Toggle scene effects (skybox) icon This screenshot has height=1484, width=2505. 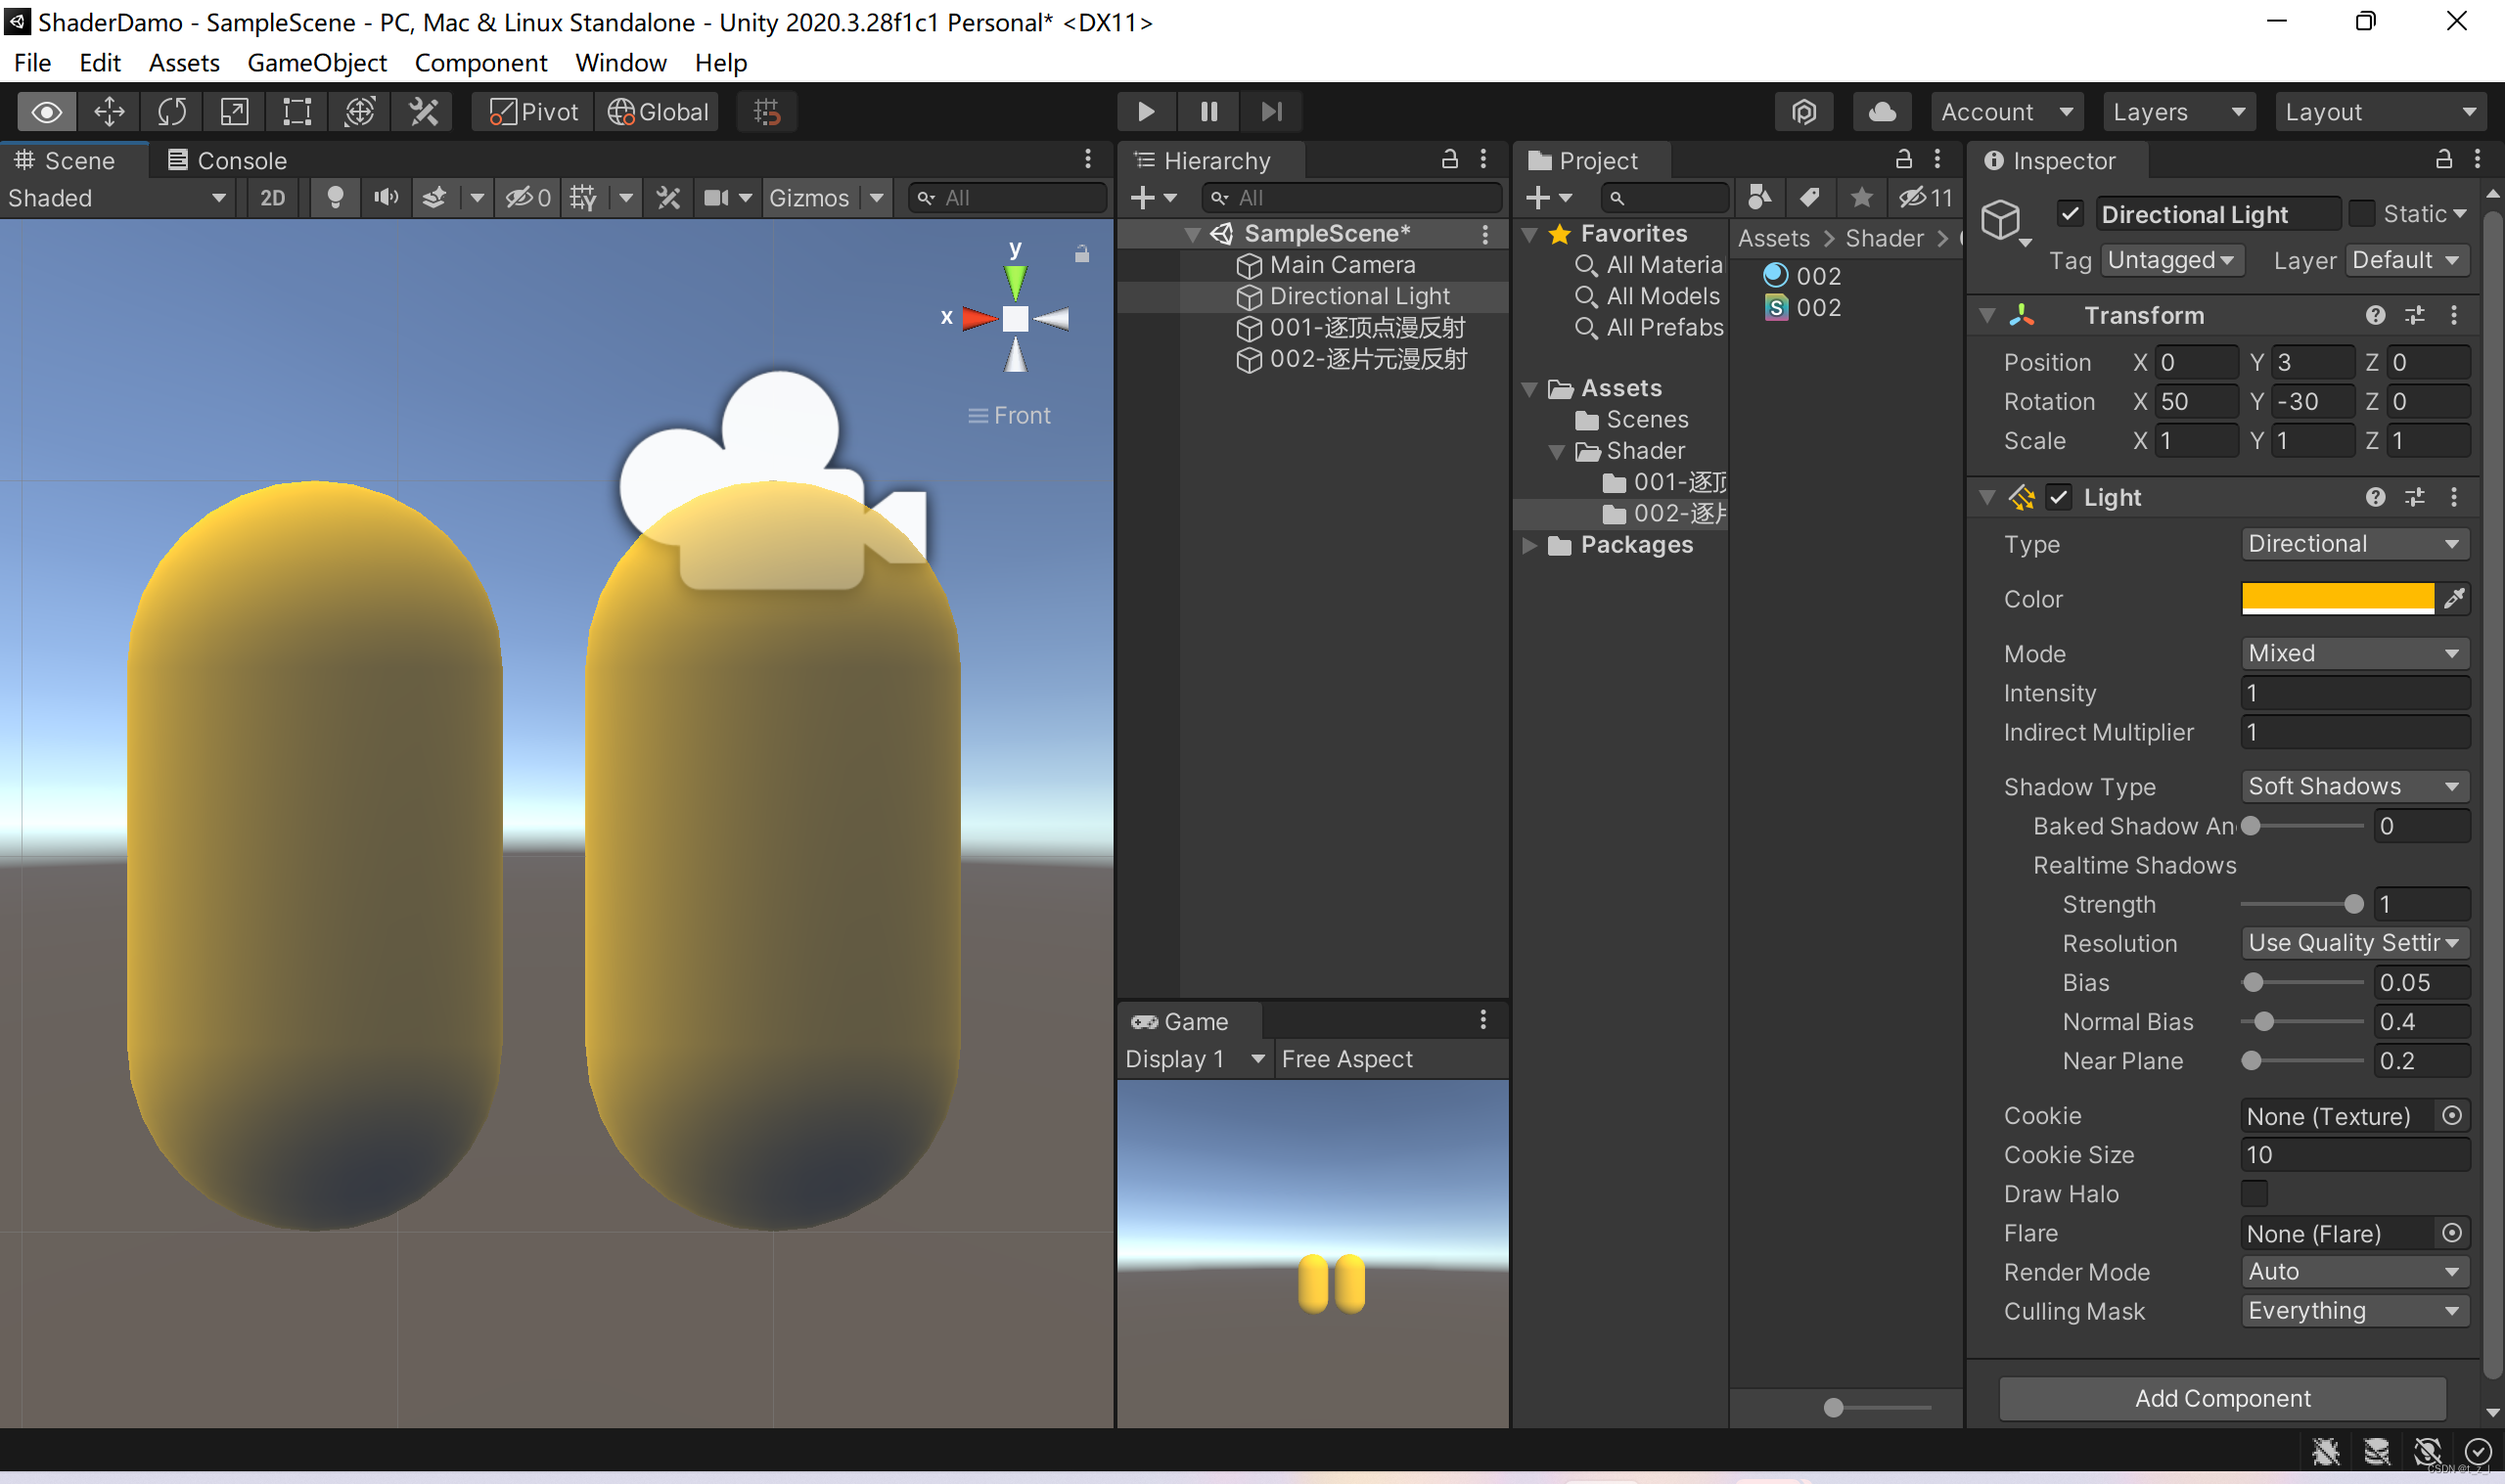pos(434,198)
